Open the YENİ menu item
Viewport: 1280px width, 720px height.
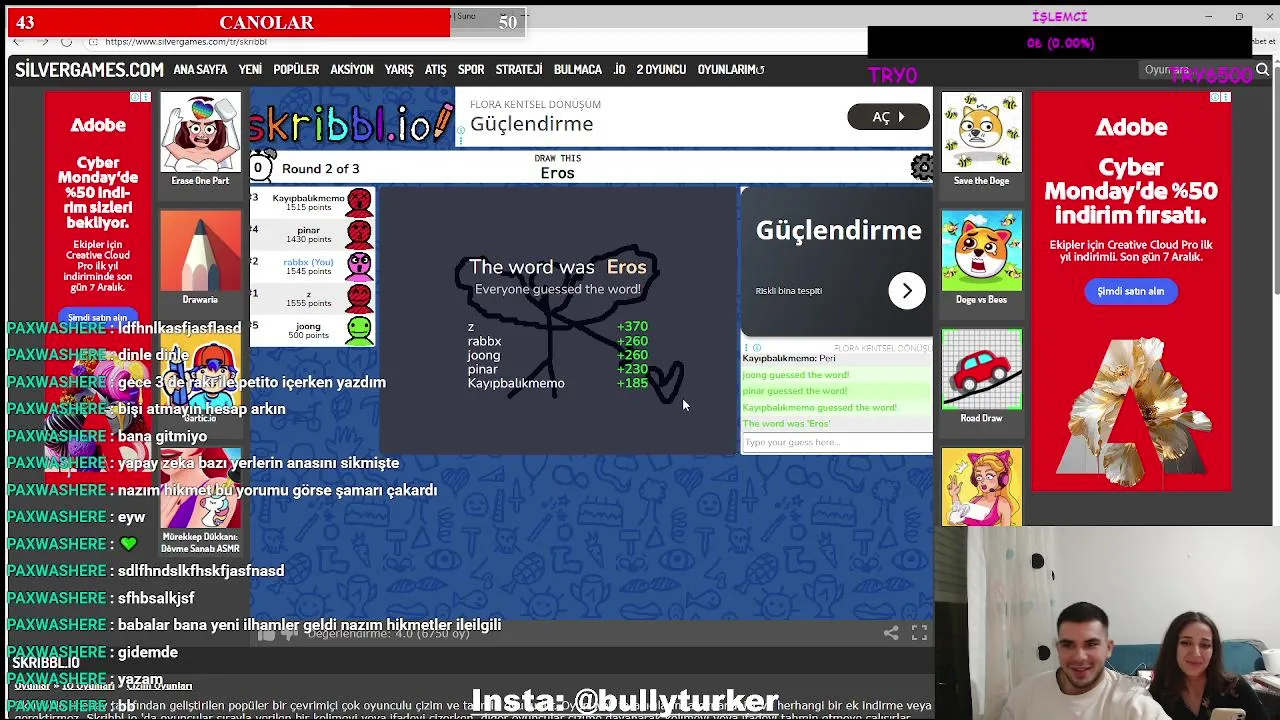click(250, 70)
